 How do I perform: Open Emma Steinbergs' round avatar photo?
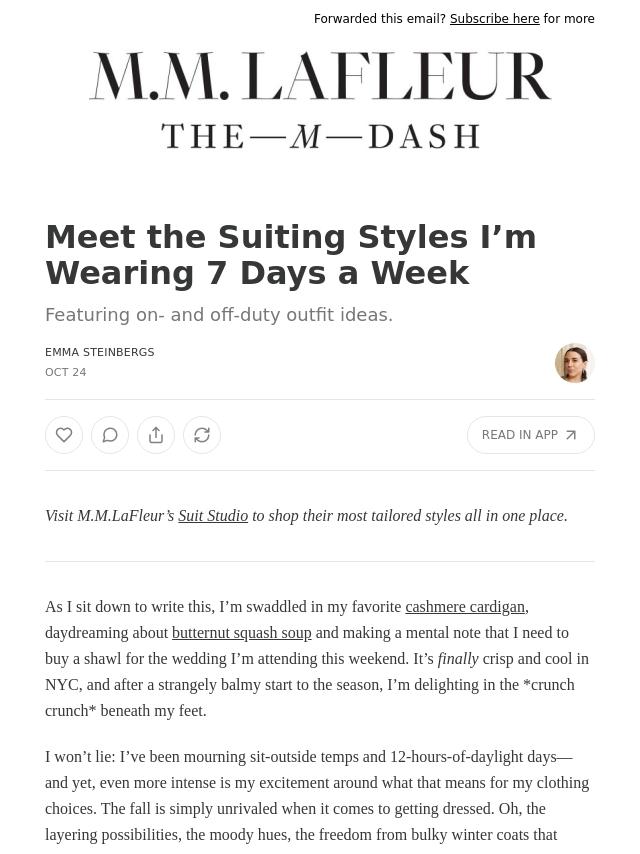pyautogui.click(x=574, y=363)
